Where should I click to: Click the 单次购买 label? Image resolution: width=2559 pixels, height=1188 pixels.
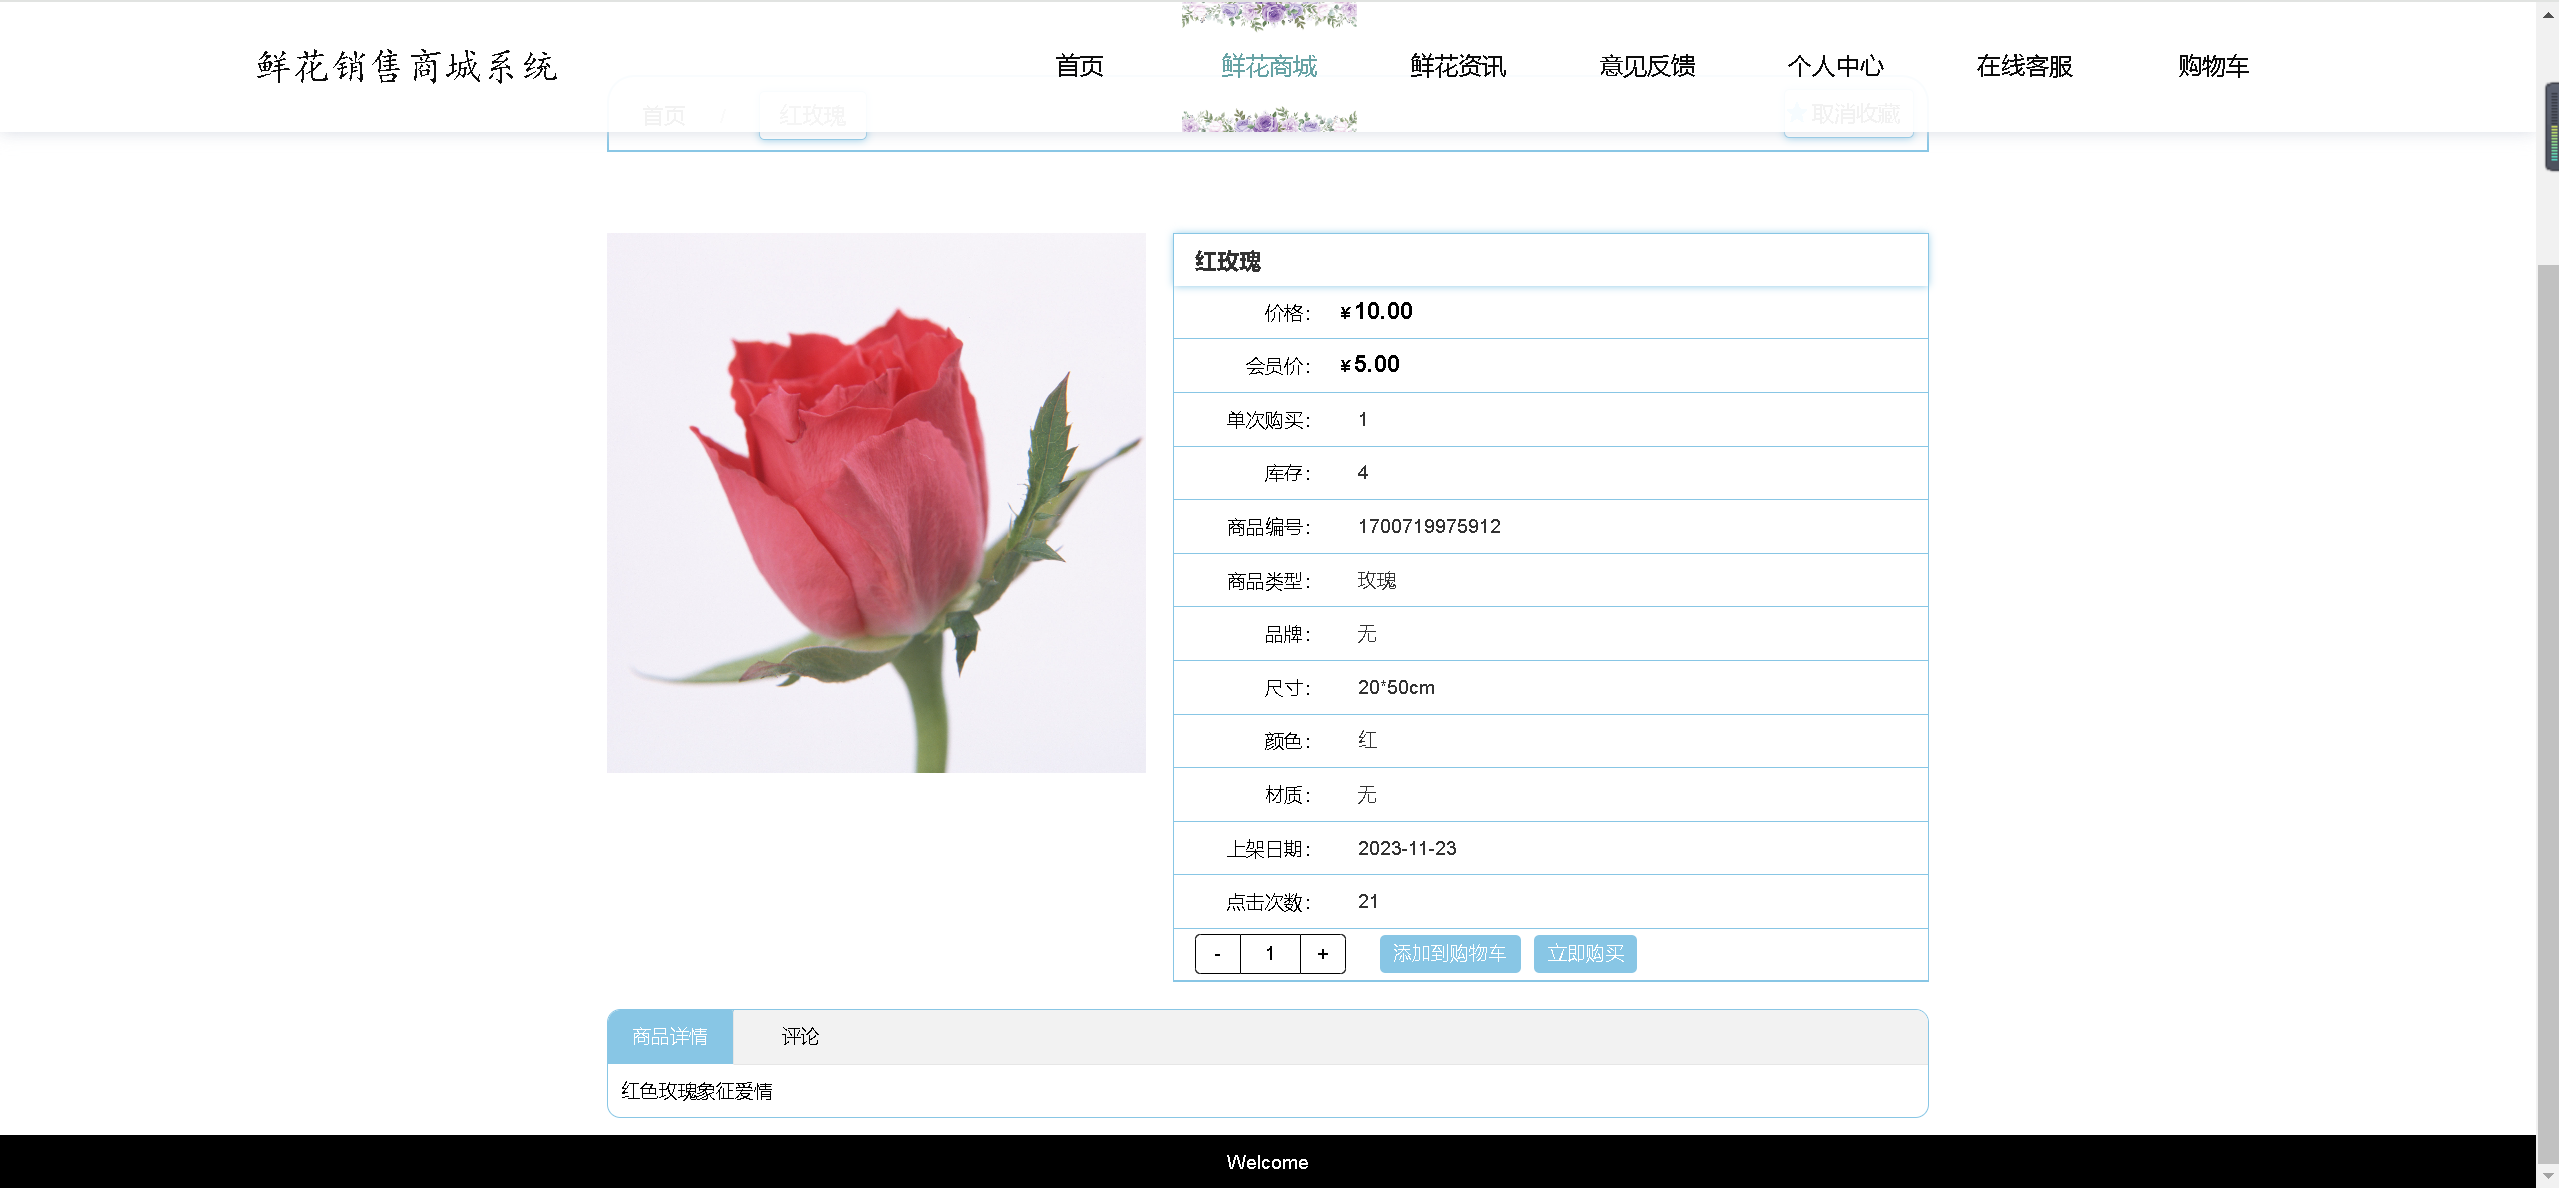1268,421
